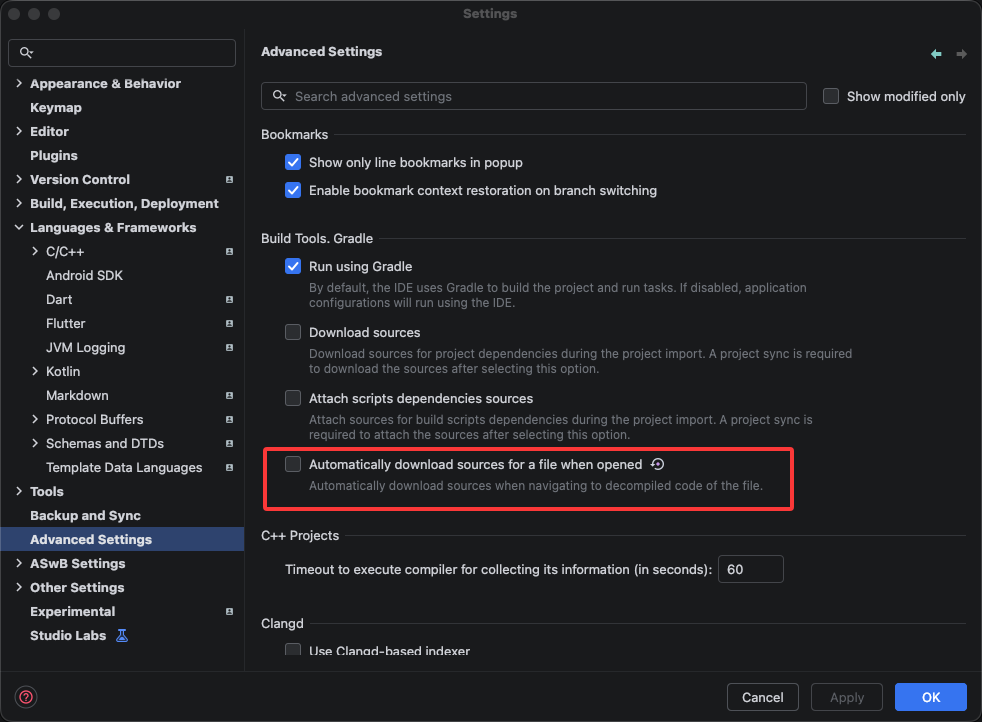The height and width of the screenshot is (722, 982).
Task: Expand Appearance & Behavior section
Action: pos(19,83)
